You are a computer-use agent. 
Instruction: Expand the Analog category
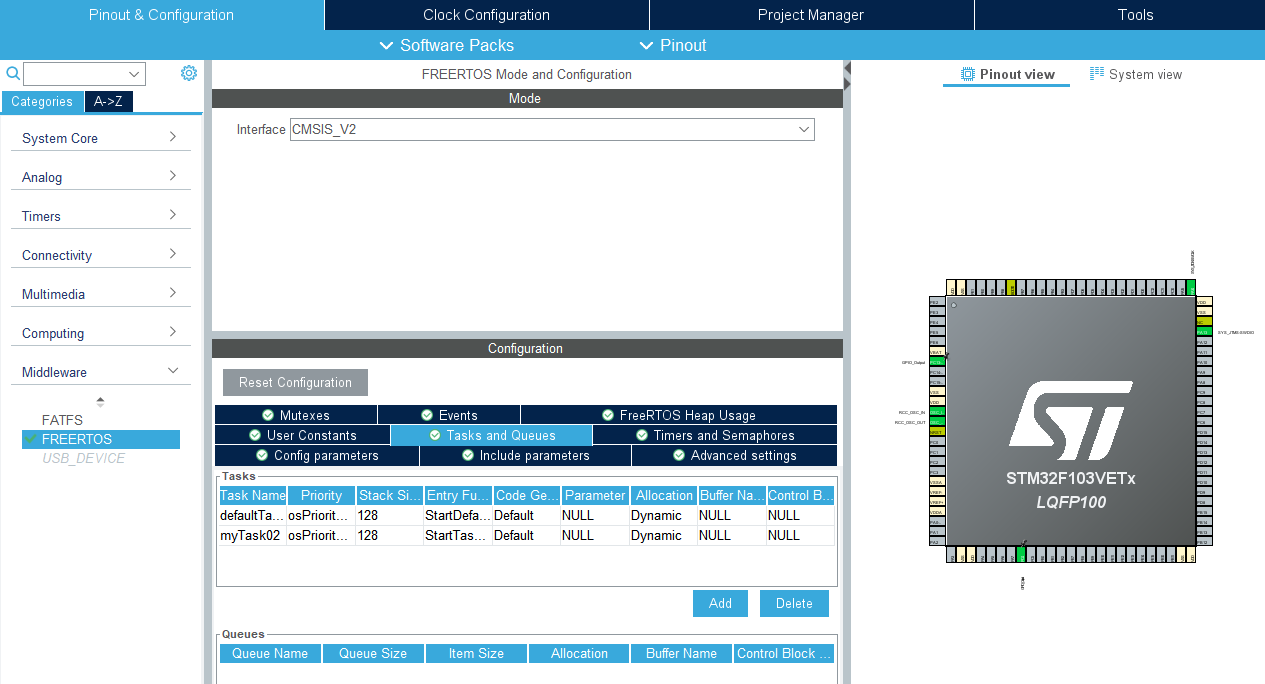tap(172, 176)
